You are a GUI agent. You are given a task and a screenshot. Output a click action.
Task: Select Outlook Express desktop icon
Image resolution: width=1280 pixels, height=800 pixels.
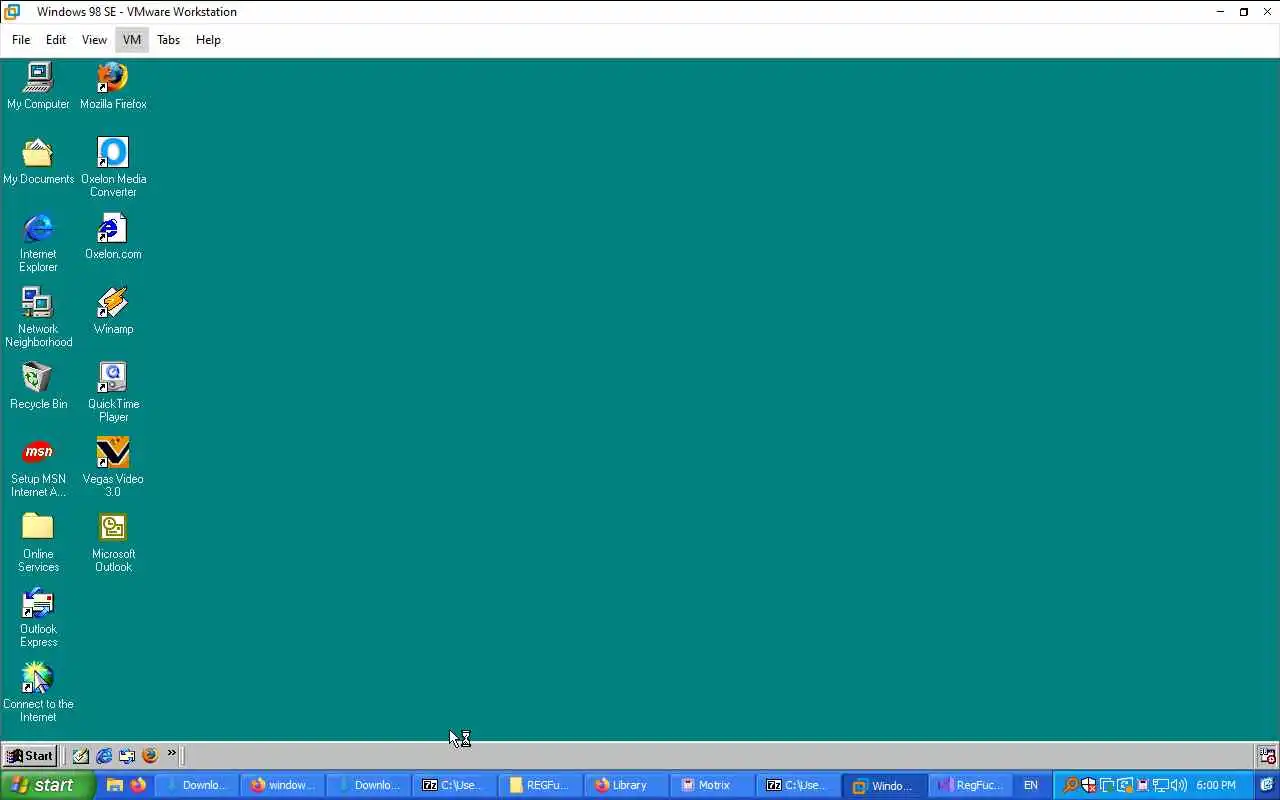[38, 617]
